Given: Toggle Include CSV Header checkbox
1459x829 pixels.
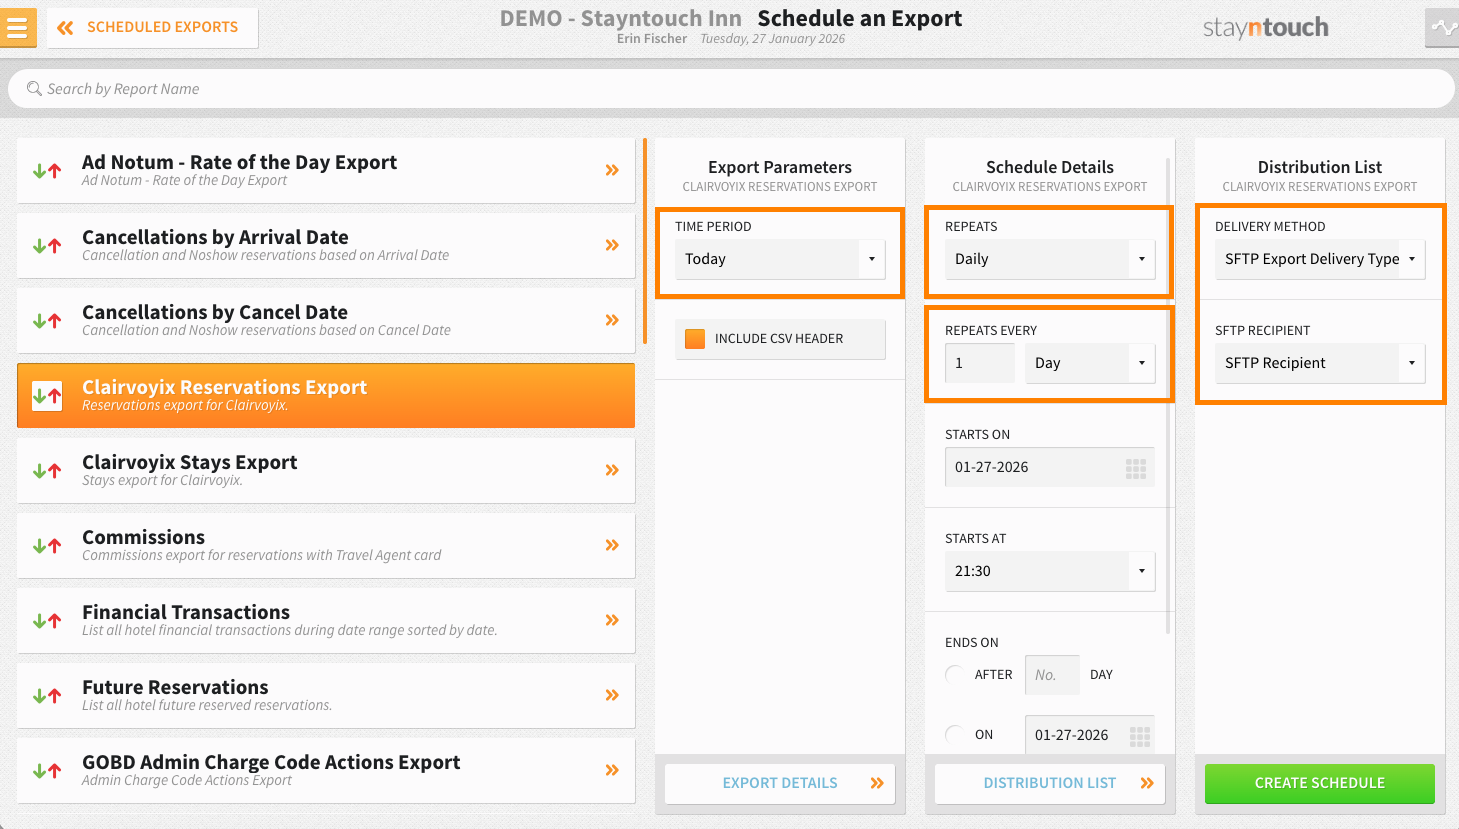Looking at the screenshot, I should pyautogui.click(x=695, y=339).
